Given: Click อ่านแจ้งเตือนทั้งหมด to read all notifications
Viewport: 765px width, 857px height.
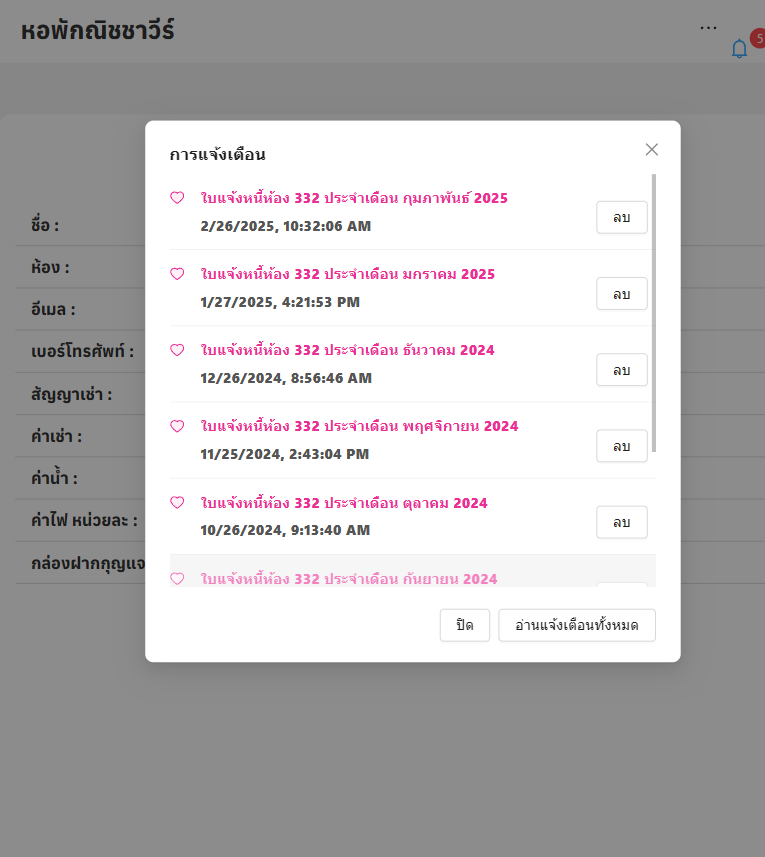Looking at the screenshot, I should click(x=576, y=625).
